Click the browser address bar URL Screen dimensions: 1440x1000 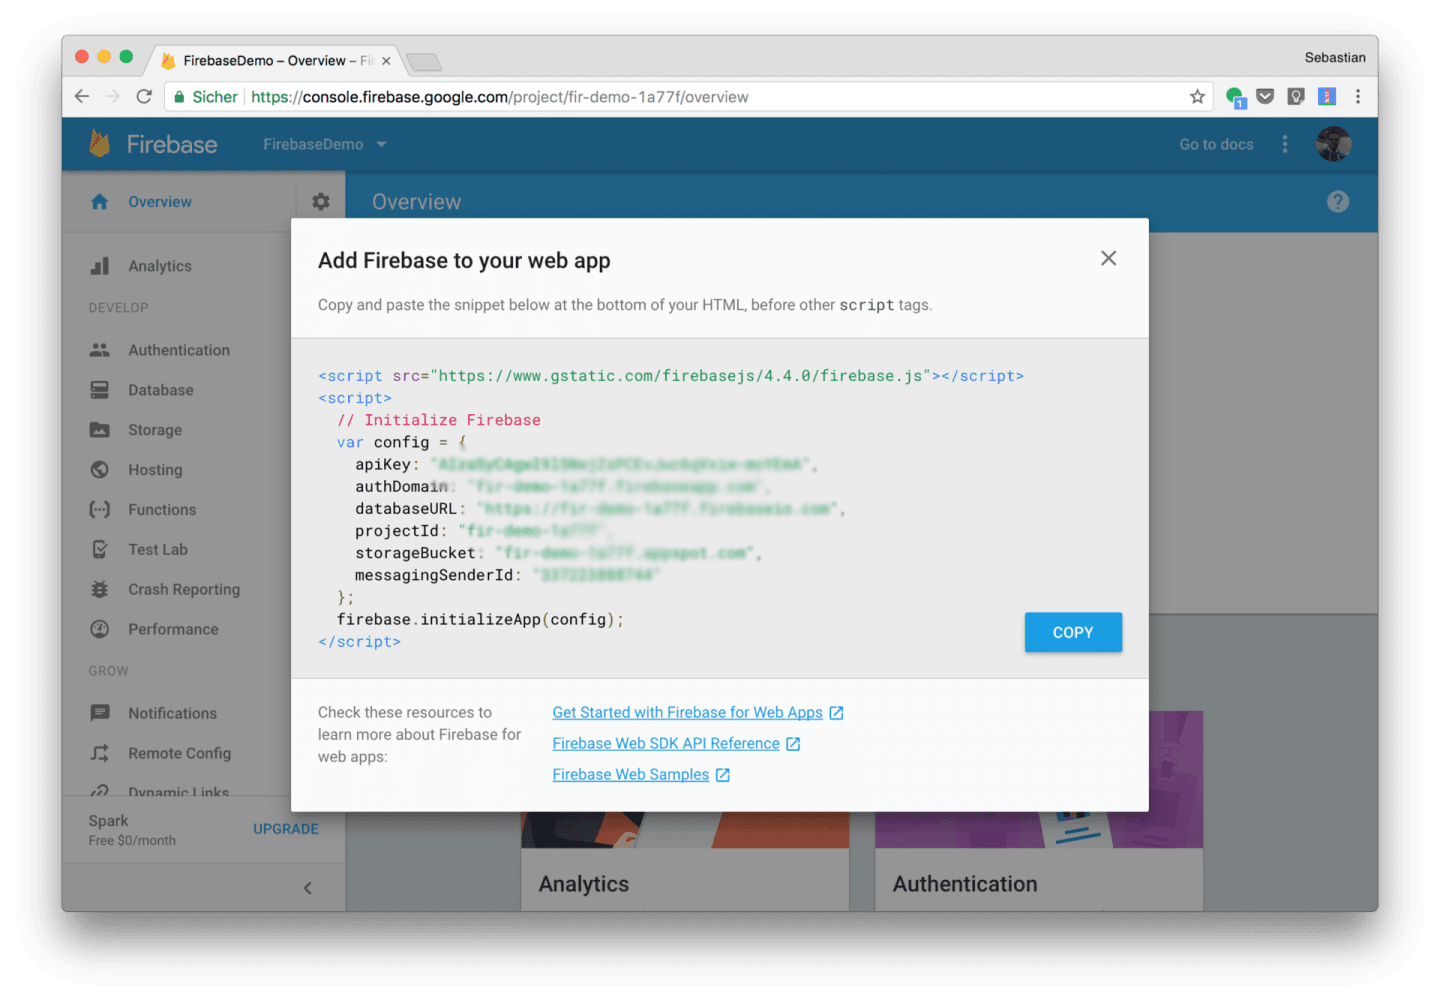(500, 97)
